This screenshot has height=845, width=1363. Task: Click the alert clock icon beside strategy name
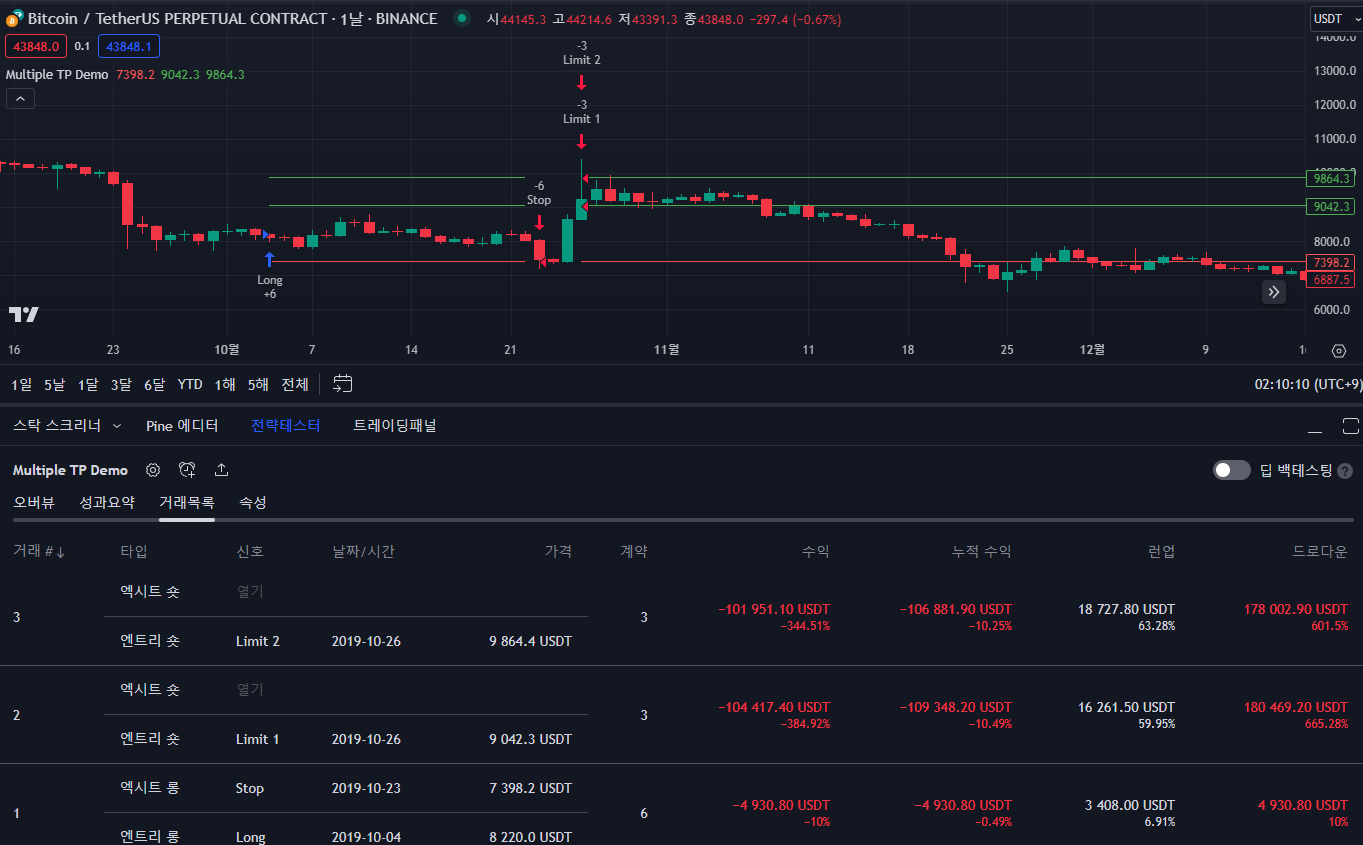(187, 470)
